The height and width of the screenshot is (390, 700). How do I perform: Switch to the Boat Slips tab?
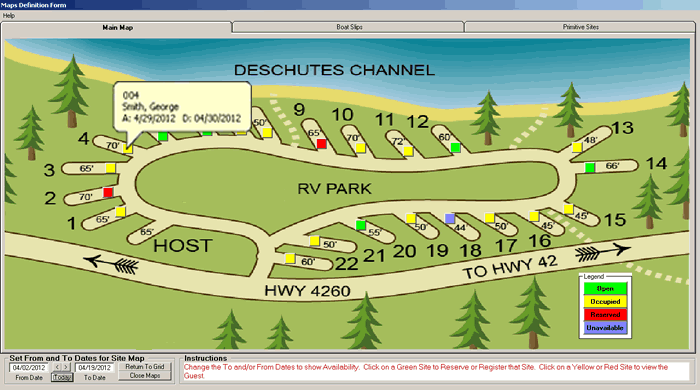point(349,27)
